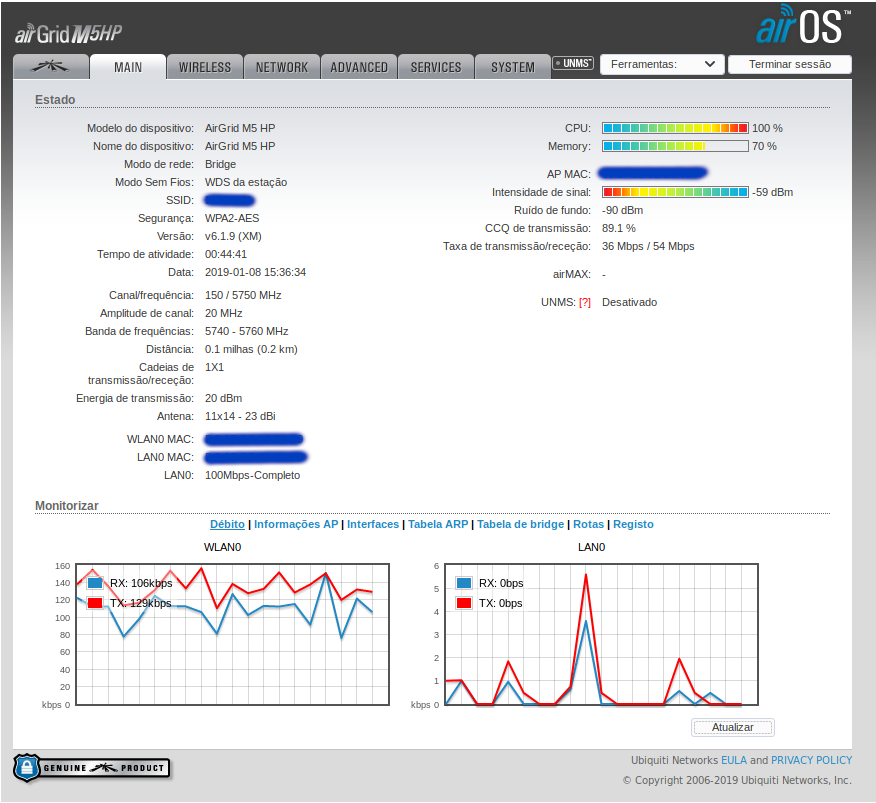The height and width of the screenshot is (803, 876).
Task: Click the UNMS status badge
Action: [x=573, y=63]
